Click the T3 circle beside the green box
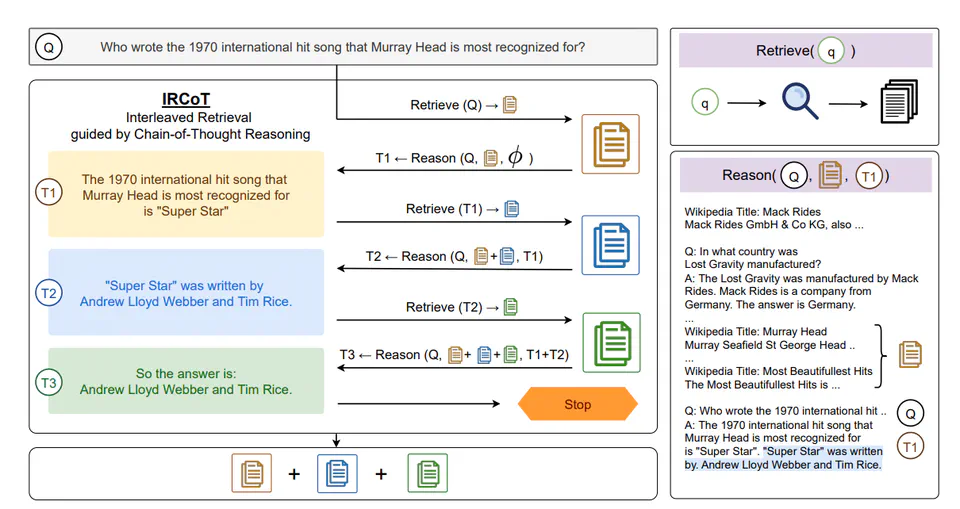 coord(48,381)
